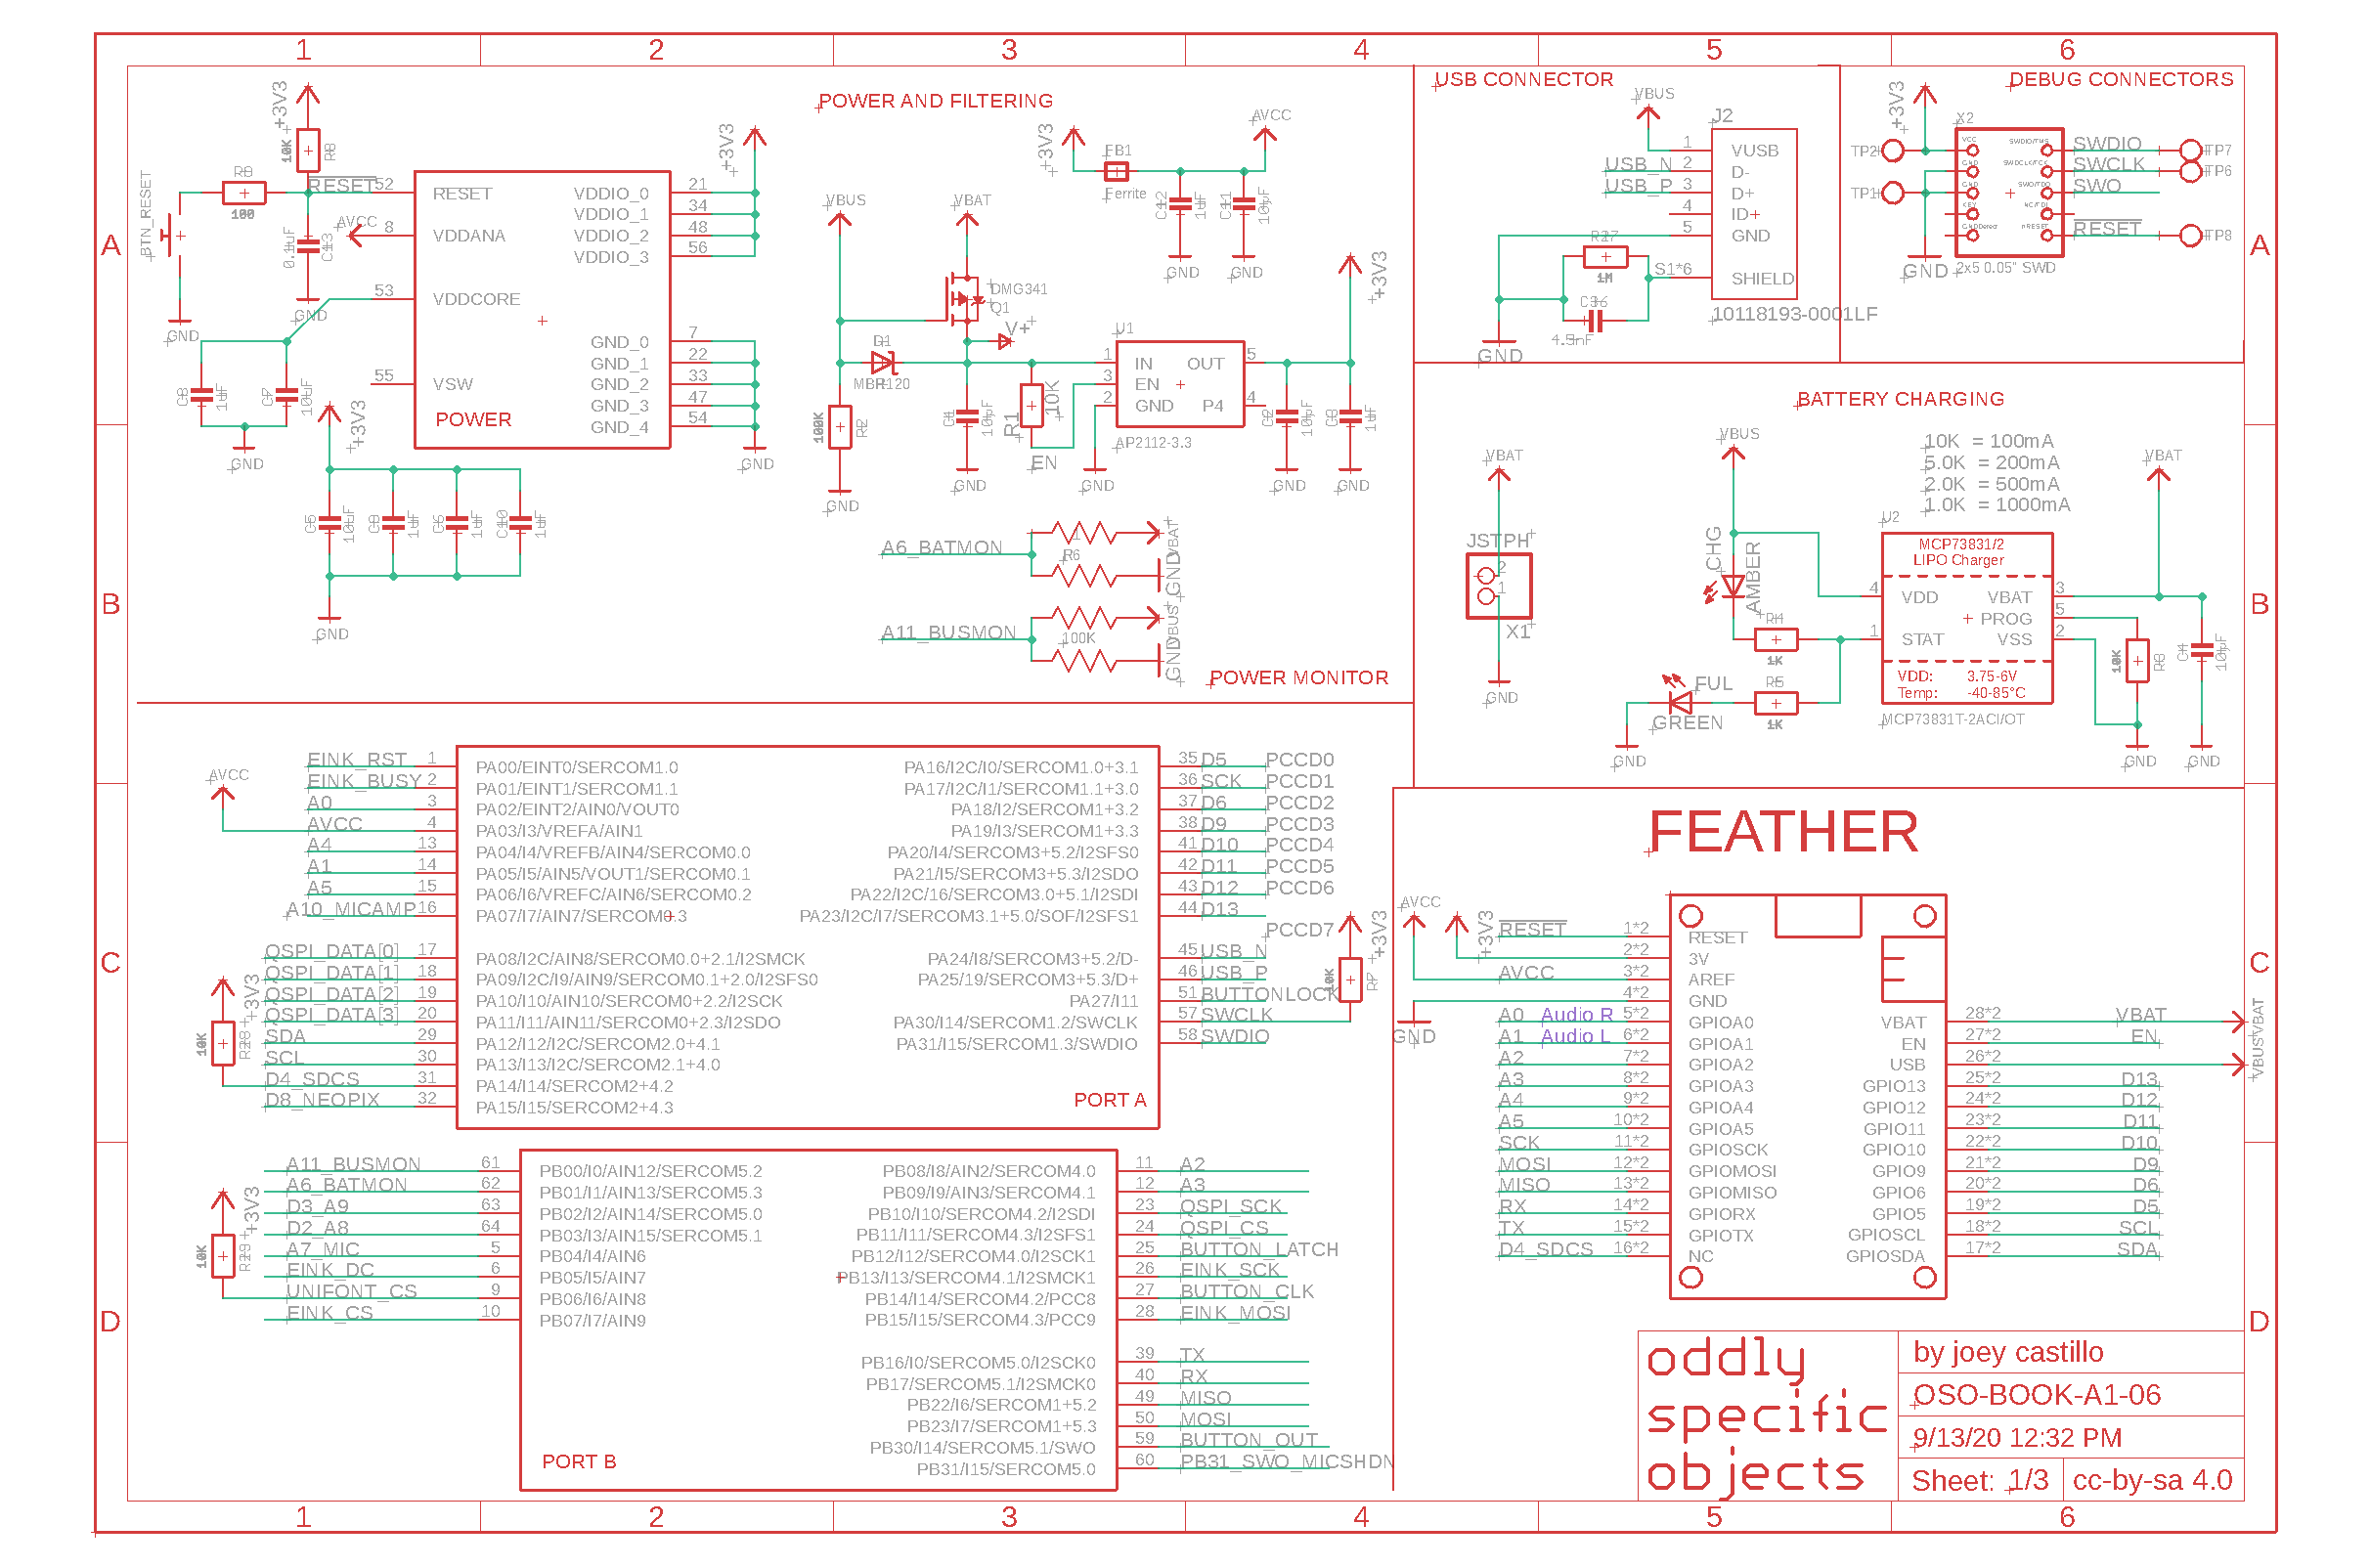2370x1568 pixels.
Task: Click the "10K = 100mA" charge note
Action: (x=1988, y=441)
